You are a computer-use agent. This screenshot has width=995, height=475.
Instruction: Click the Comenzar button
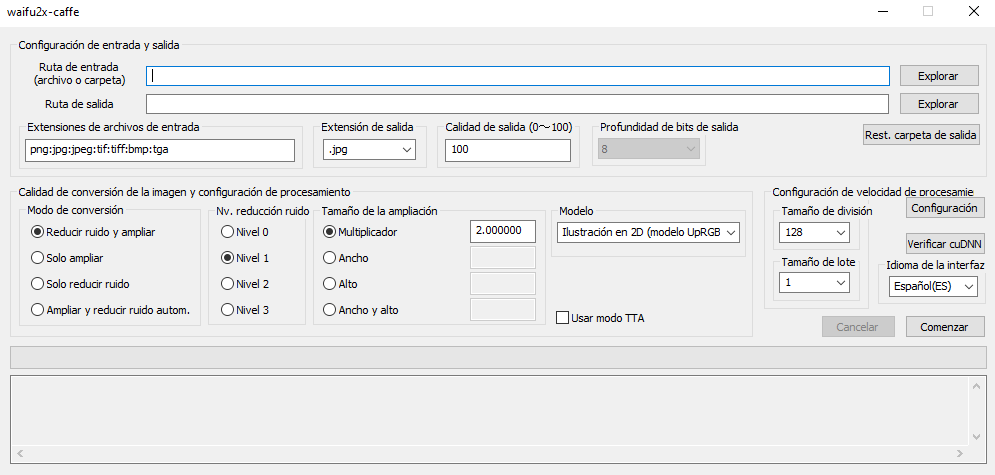pyautogui.click(x=944, y=327)
